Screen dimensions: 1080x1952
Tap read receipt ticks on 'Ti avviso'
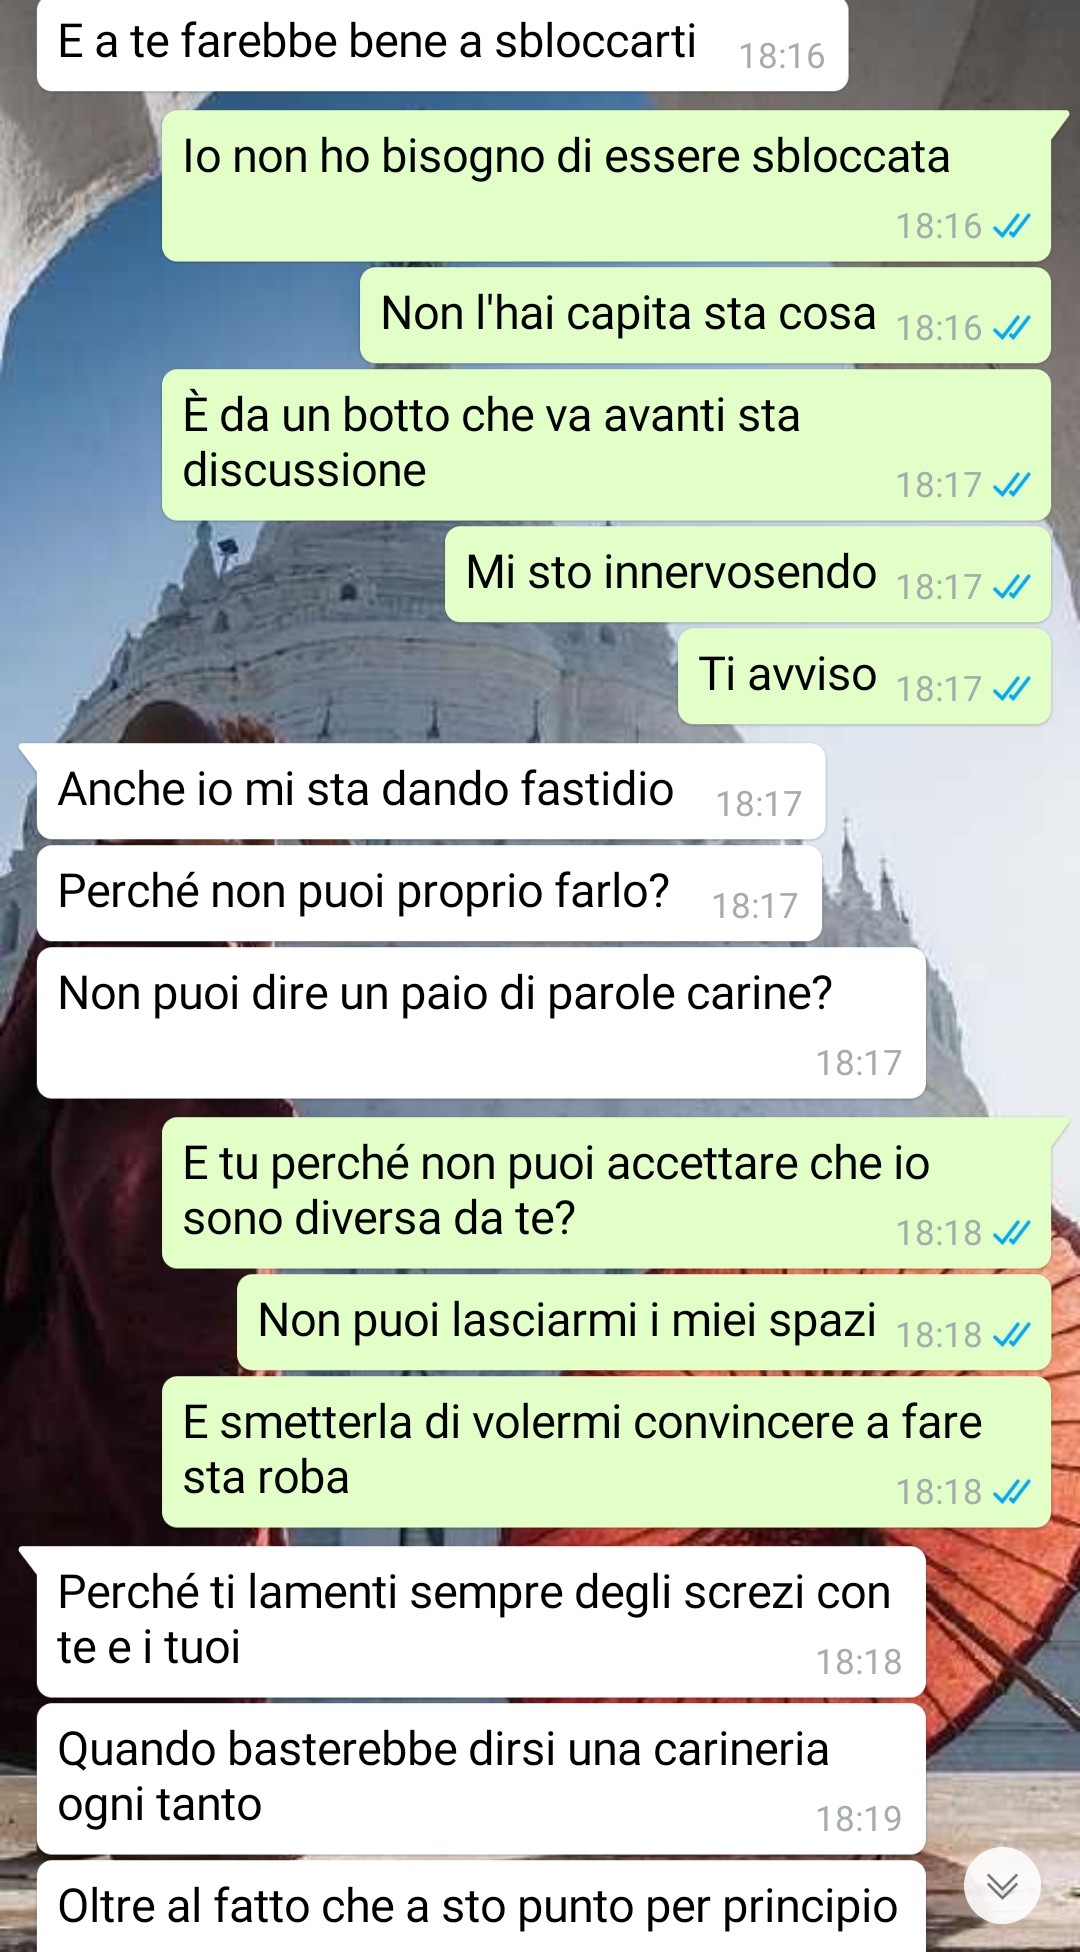pos(1011,689)
